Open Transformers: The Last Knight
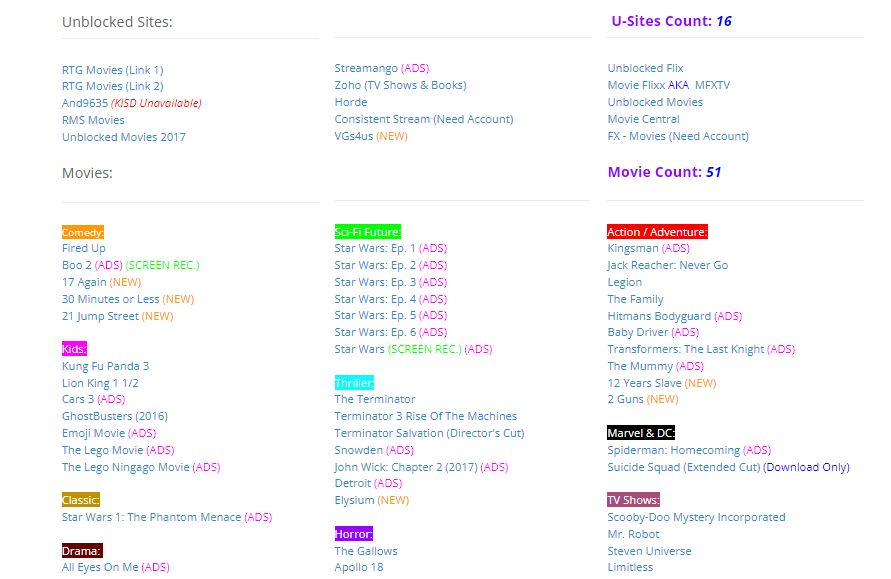 [x=686, y=349]
